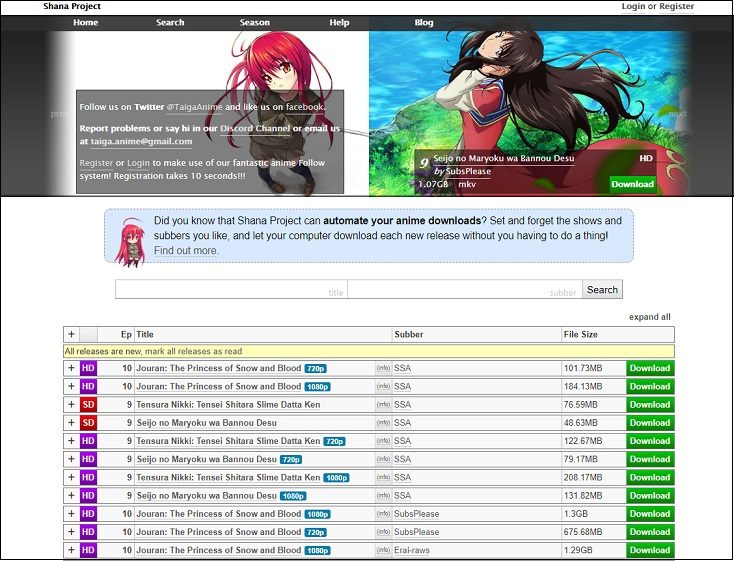Expand the Seijo no Maryoku 720p row
This screenshot has height=561, width=734.
tap(71, 459)
